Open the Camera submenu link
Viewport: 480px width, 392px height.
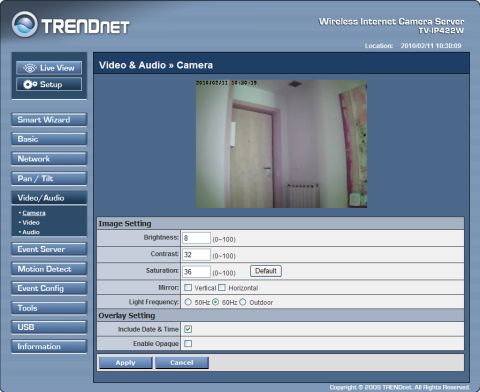[x=34, y=213]
